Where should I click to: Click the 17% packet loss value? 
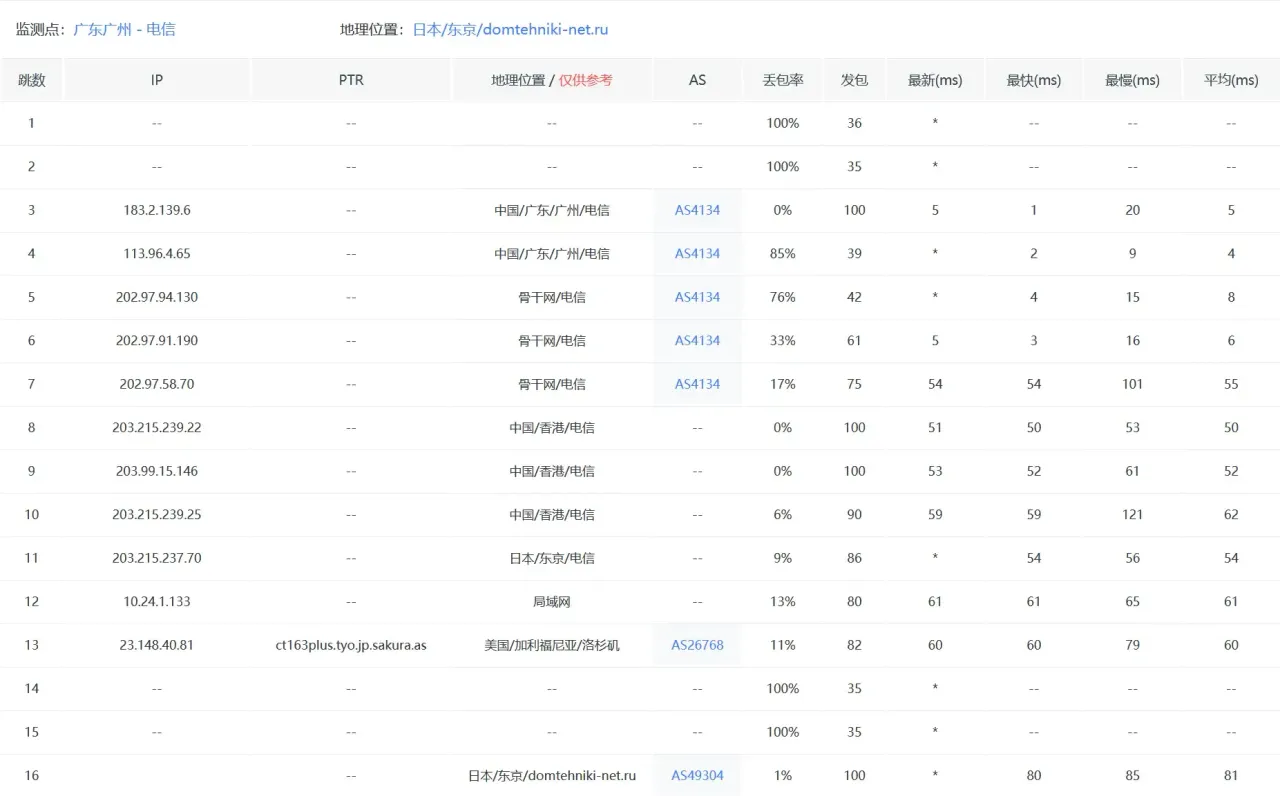[783, 384]
